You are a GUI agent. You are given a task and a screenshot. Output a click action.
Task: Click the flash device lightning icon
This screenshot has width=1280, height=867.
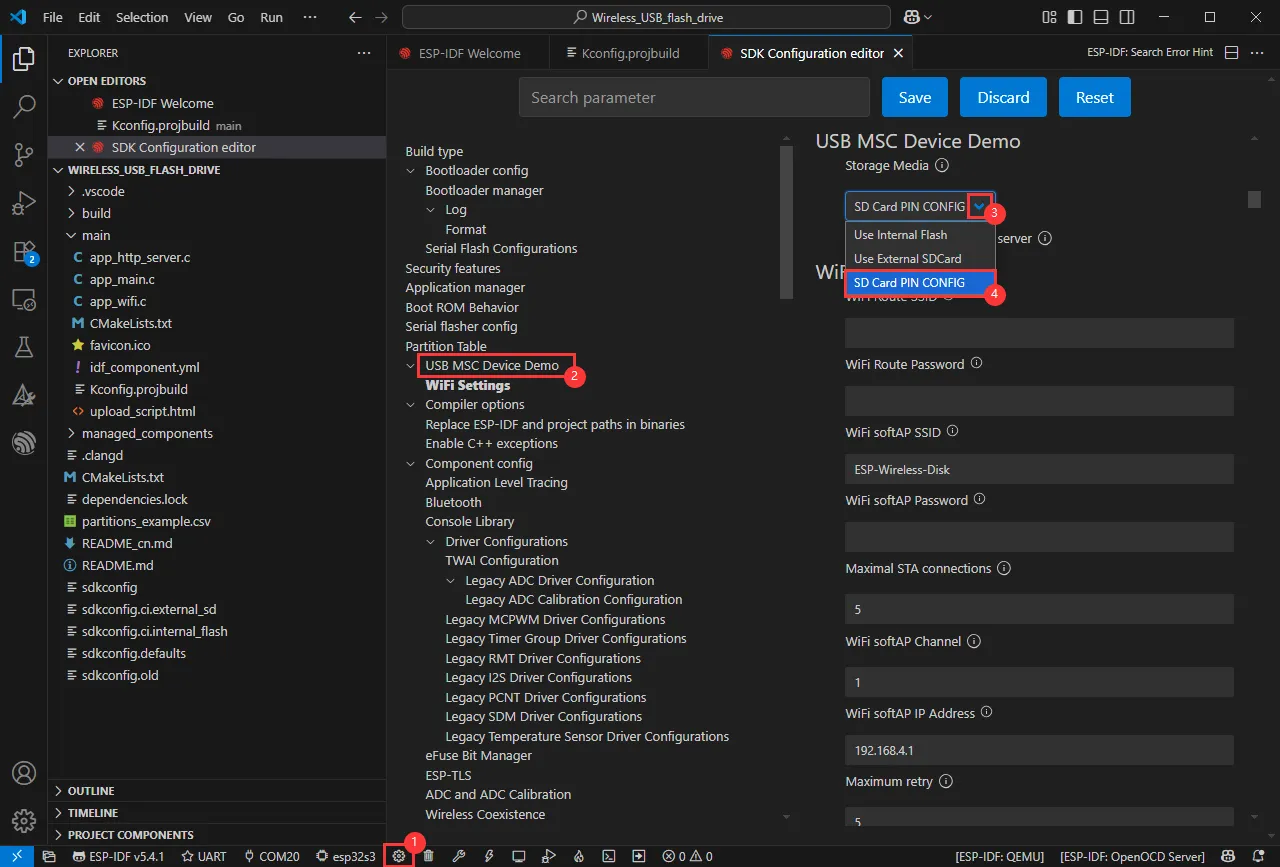click(x=489, y=856)
